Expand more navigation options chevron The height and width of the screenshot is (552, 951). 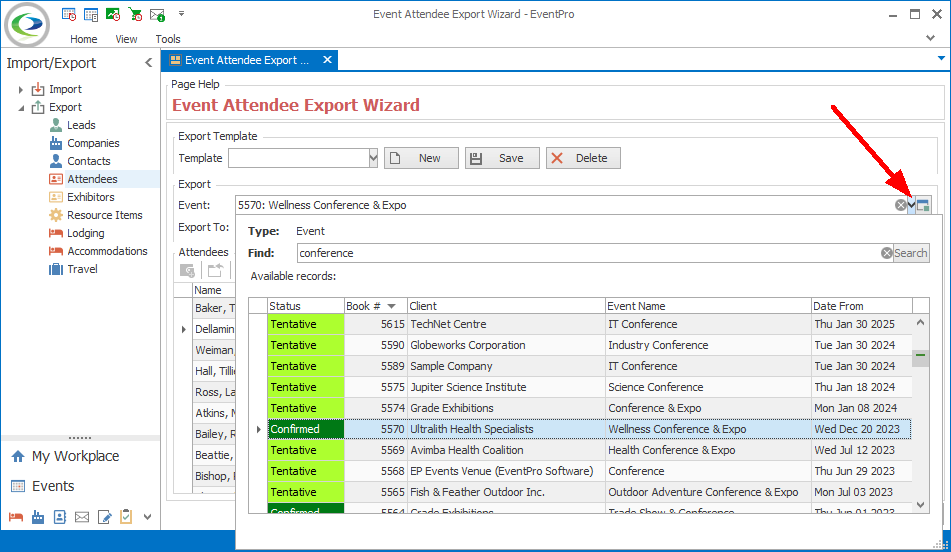pos(147,517)
